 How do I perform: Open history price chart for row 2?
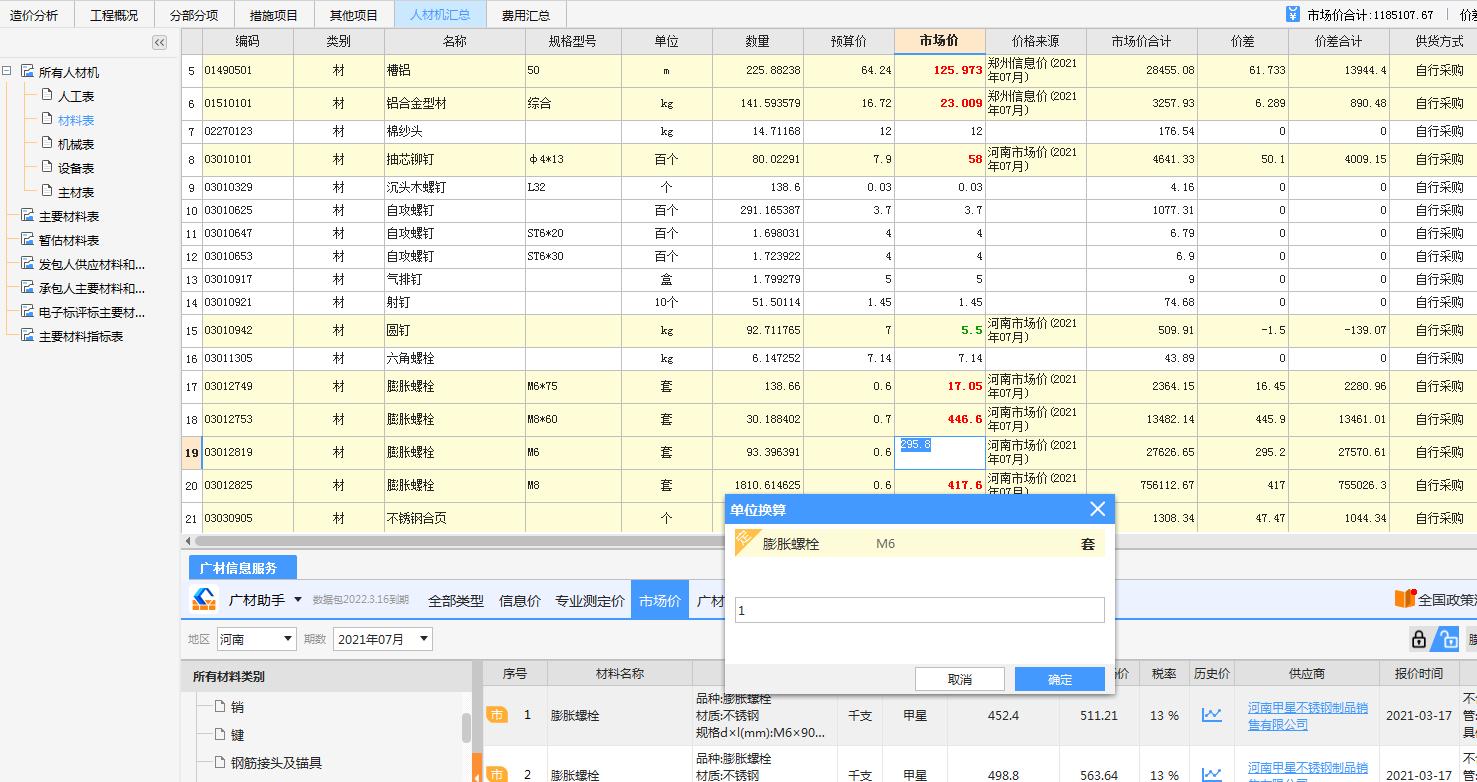tap(1212, 775)
